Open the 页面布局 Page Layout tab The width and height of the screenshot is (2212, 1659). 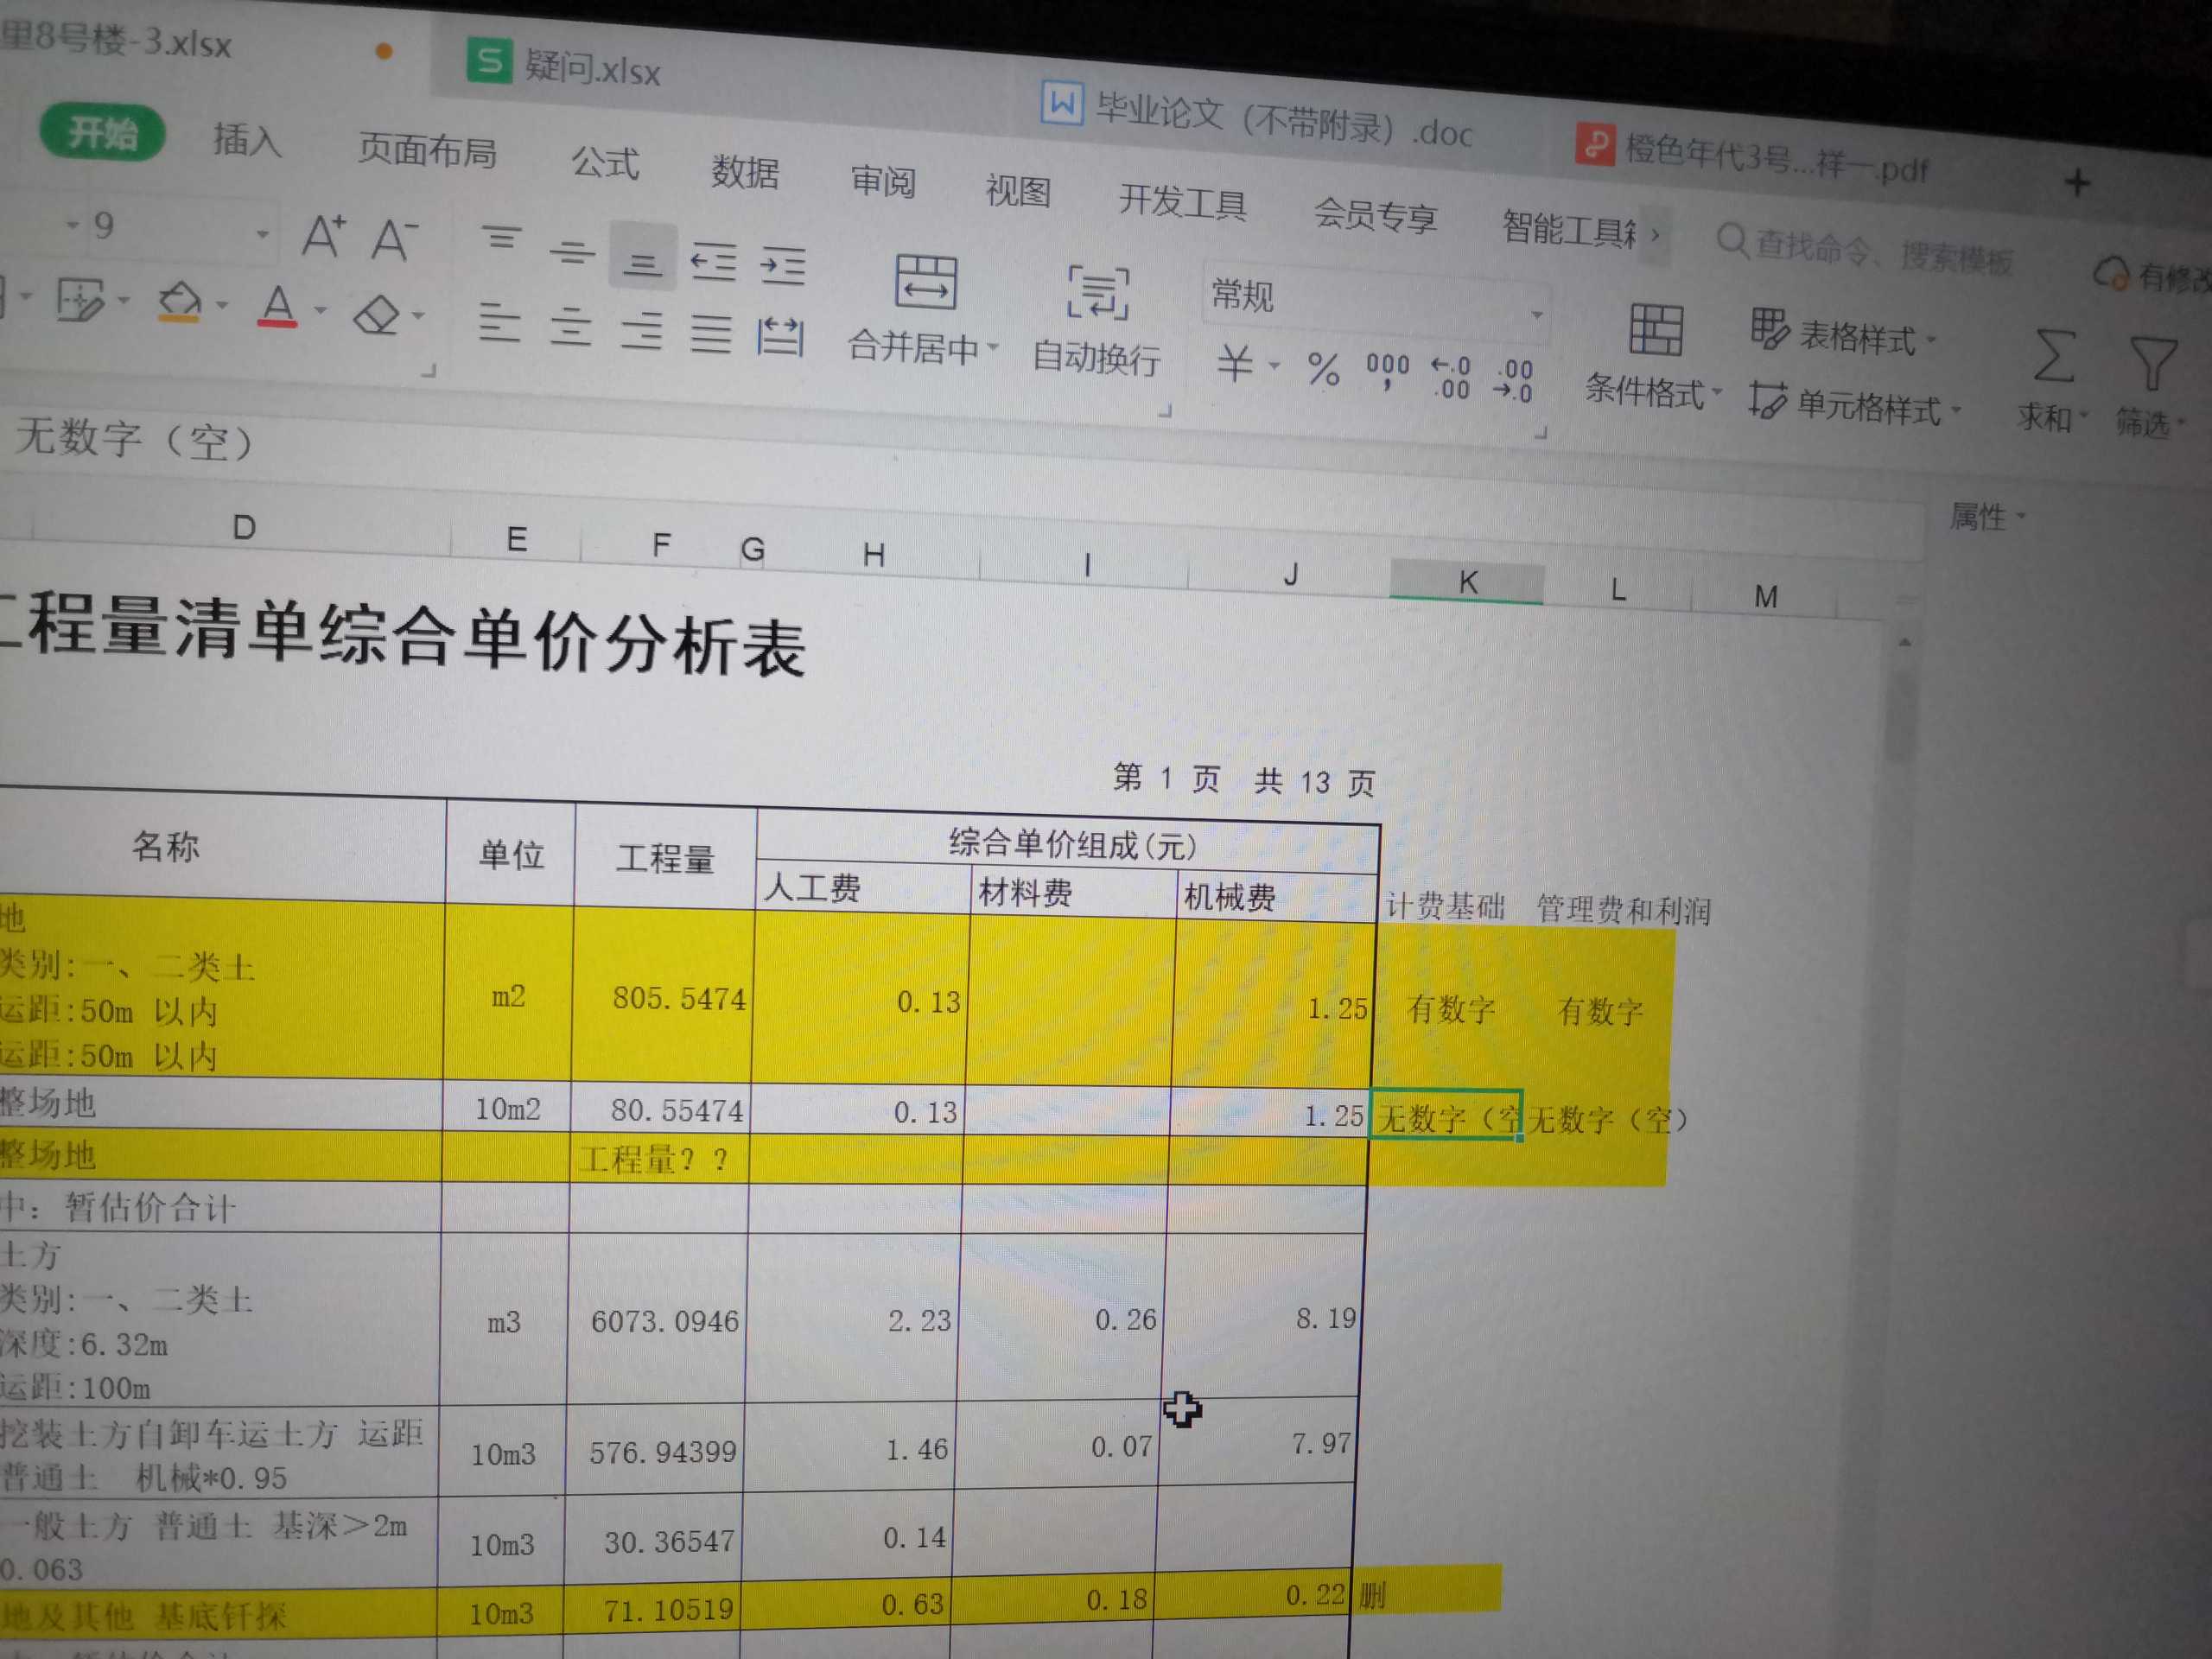click(427, 151)
